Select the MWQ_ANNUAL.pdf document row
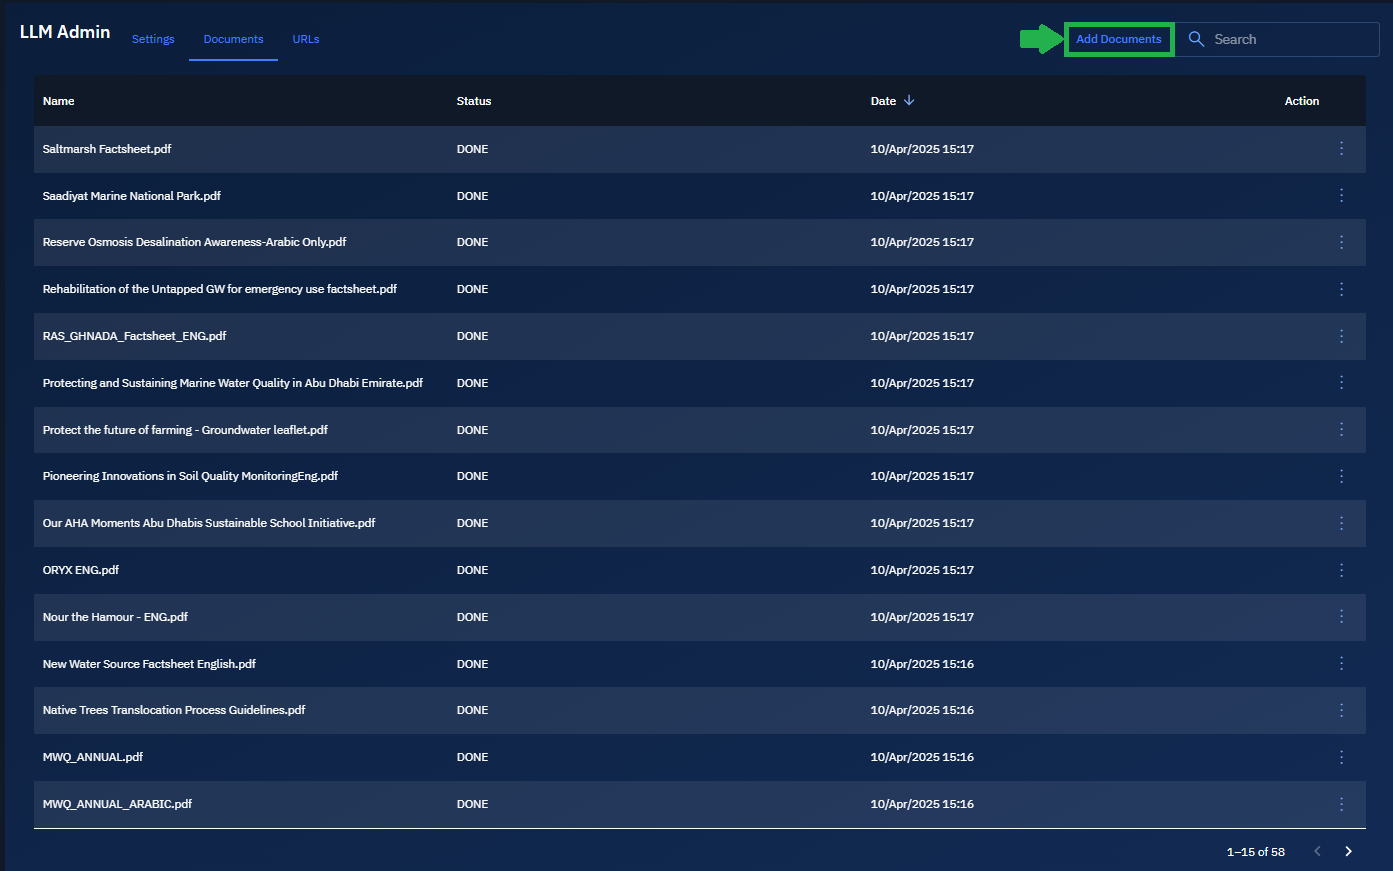This screenshot has height=871, width=1393. pos(93,757)
